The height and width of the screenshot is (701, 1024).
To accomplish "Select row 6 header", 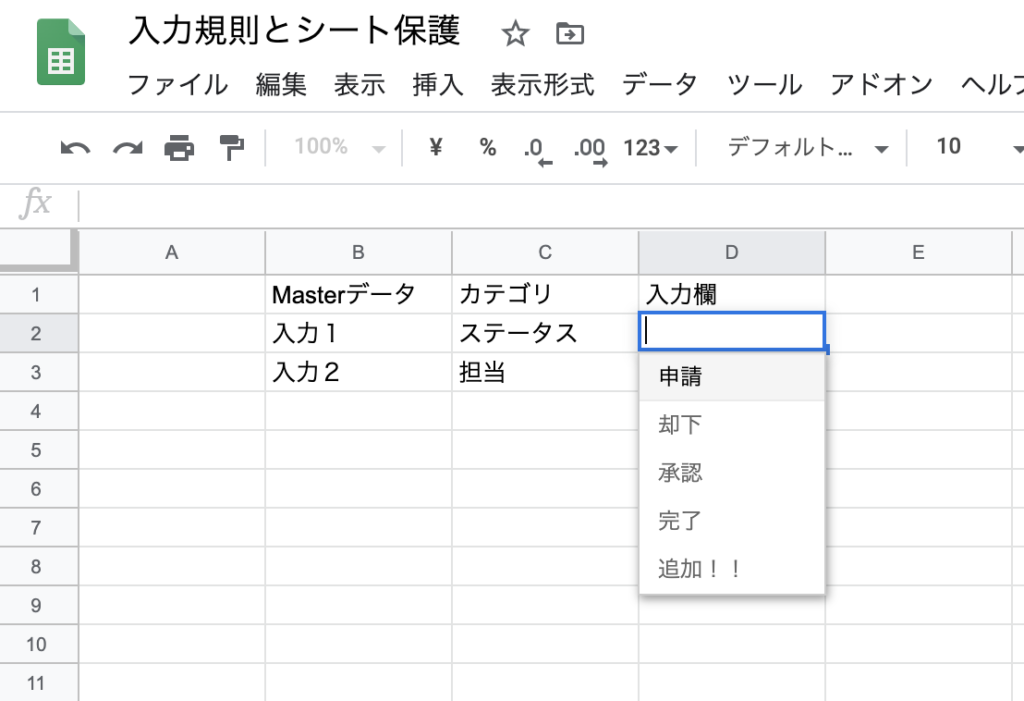I will [x=39, y=489].
